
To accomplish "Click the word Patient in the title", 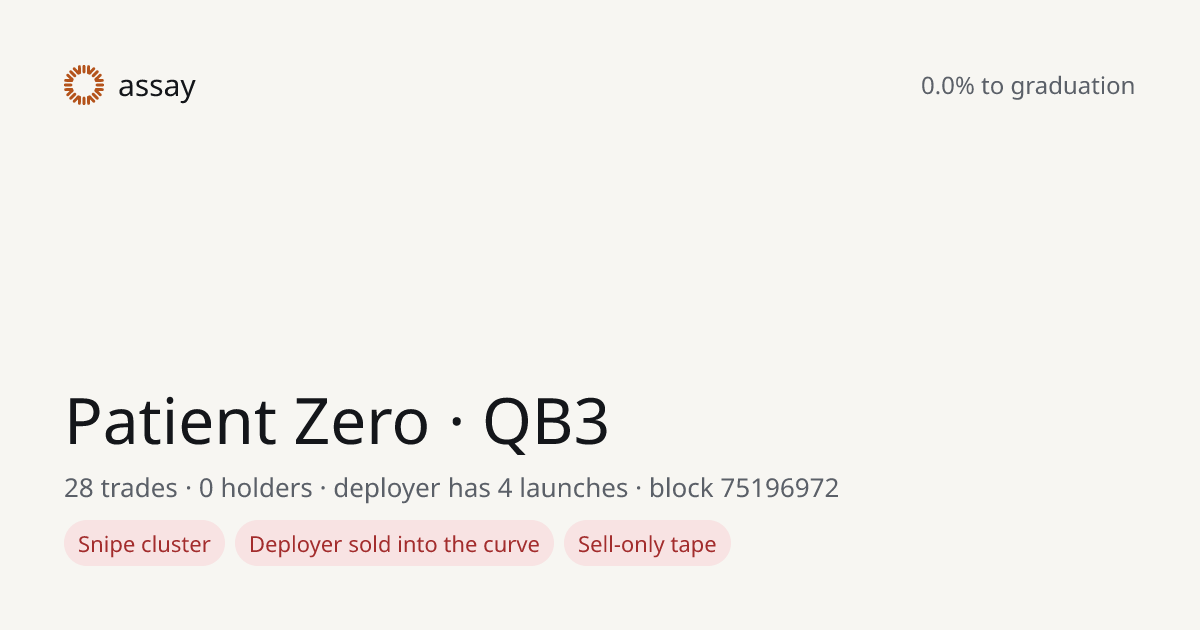I will point(170,421).
